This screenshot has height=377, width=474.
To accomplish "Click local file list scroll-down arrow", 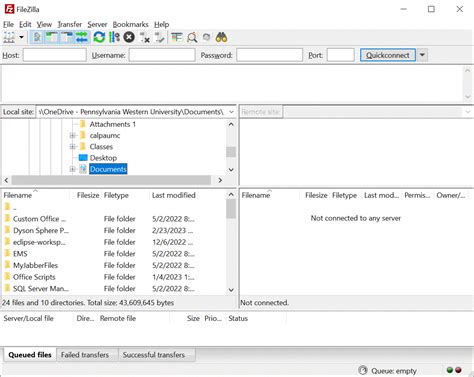I will point(231,290).
